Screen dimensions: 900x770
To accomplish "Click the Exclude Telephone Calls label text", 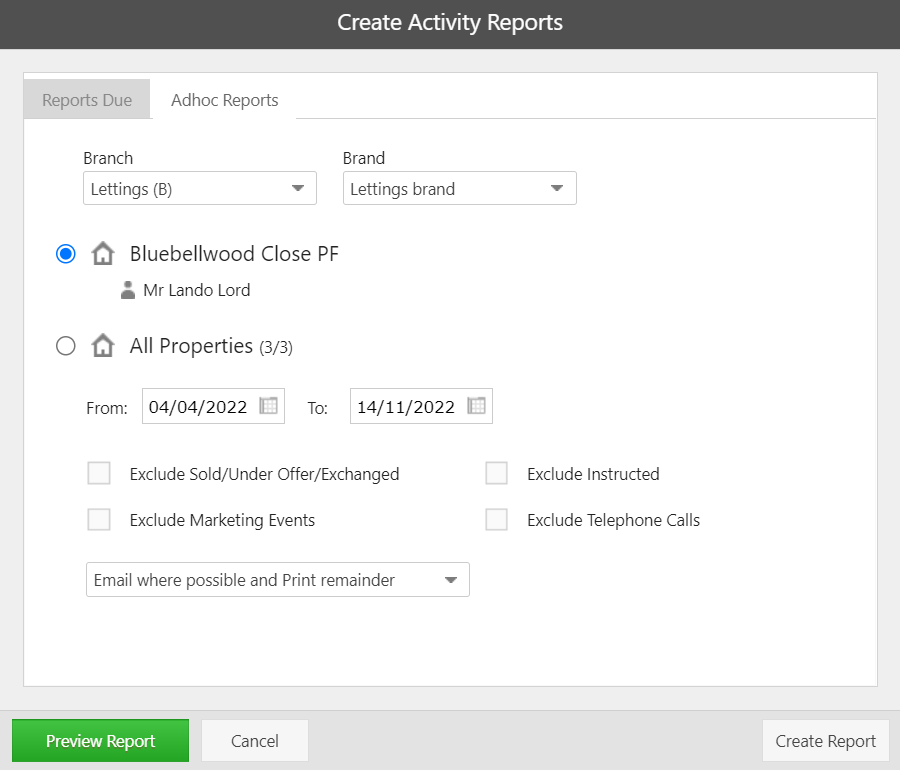I will (x=614, y=520).
